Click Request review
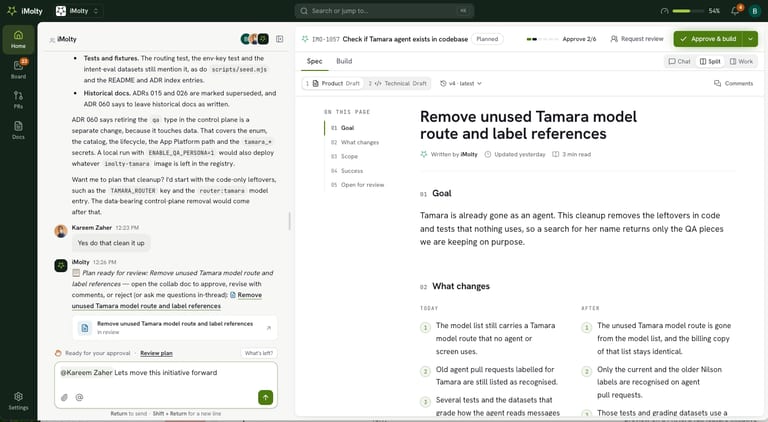 point(637,39)
